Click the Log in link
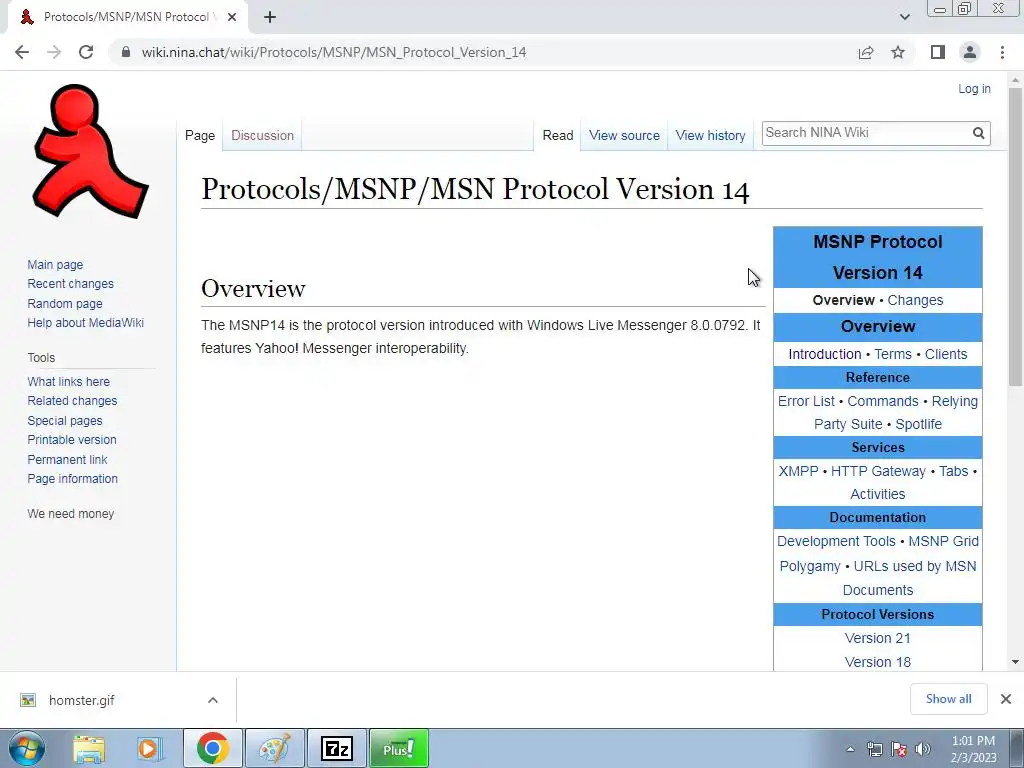1024x768 pixels. pyautogui.click(x=974, y=89)
